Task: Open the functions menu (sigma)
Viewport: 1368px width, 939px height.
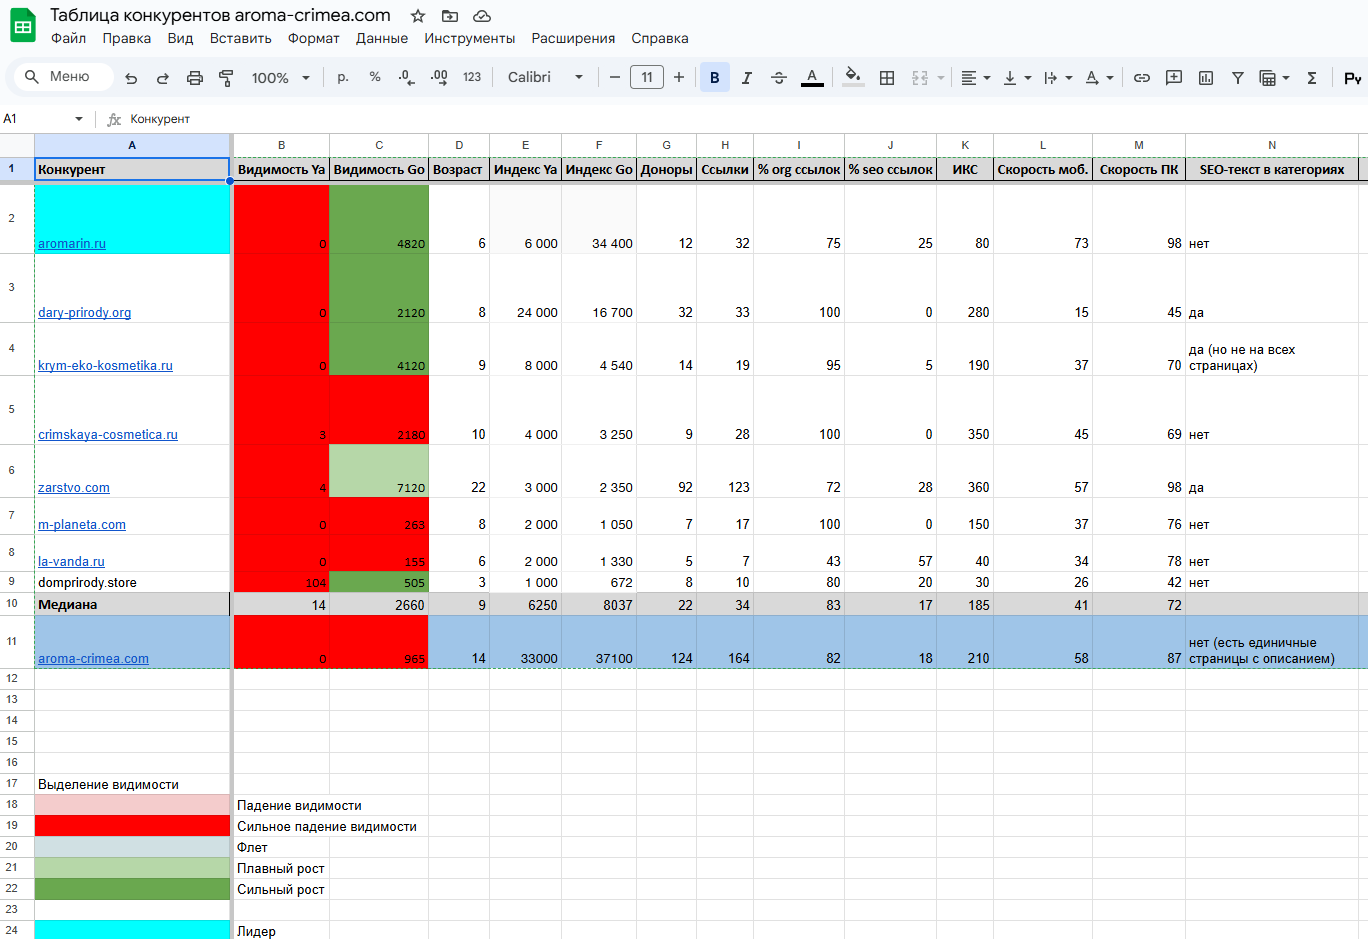Action: 1312,77
